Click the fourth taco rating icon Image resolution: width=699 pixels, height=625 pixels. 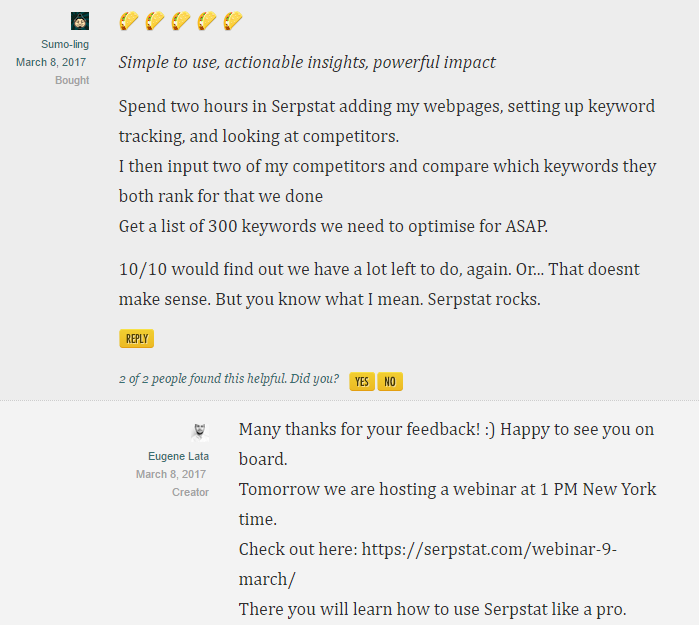coord(207,21)
